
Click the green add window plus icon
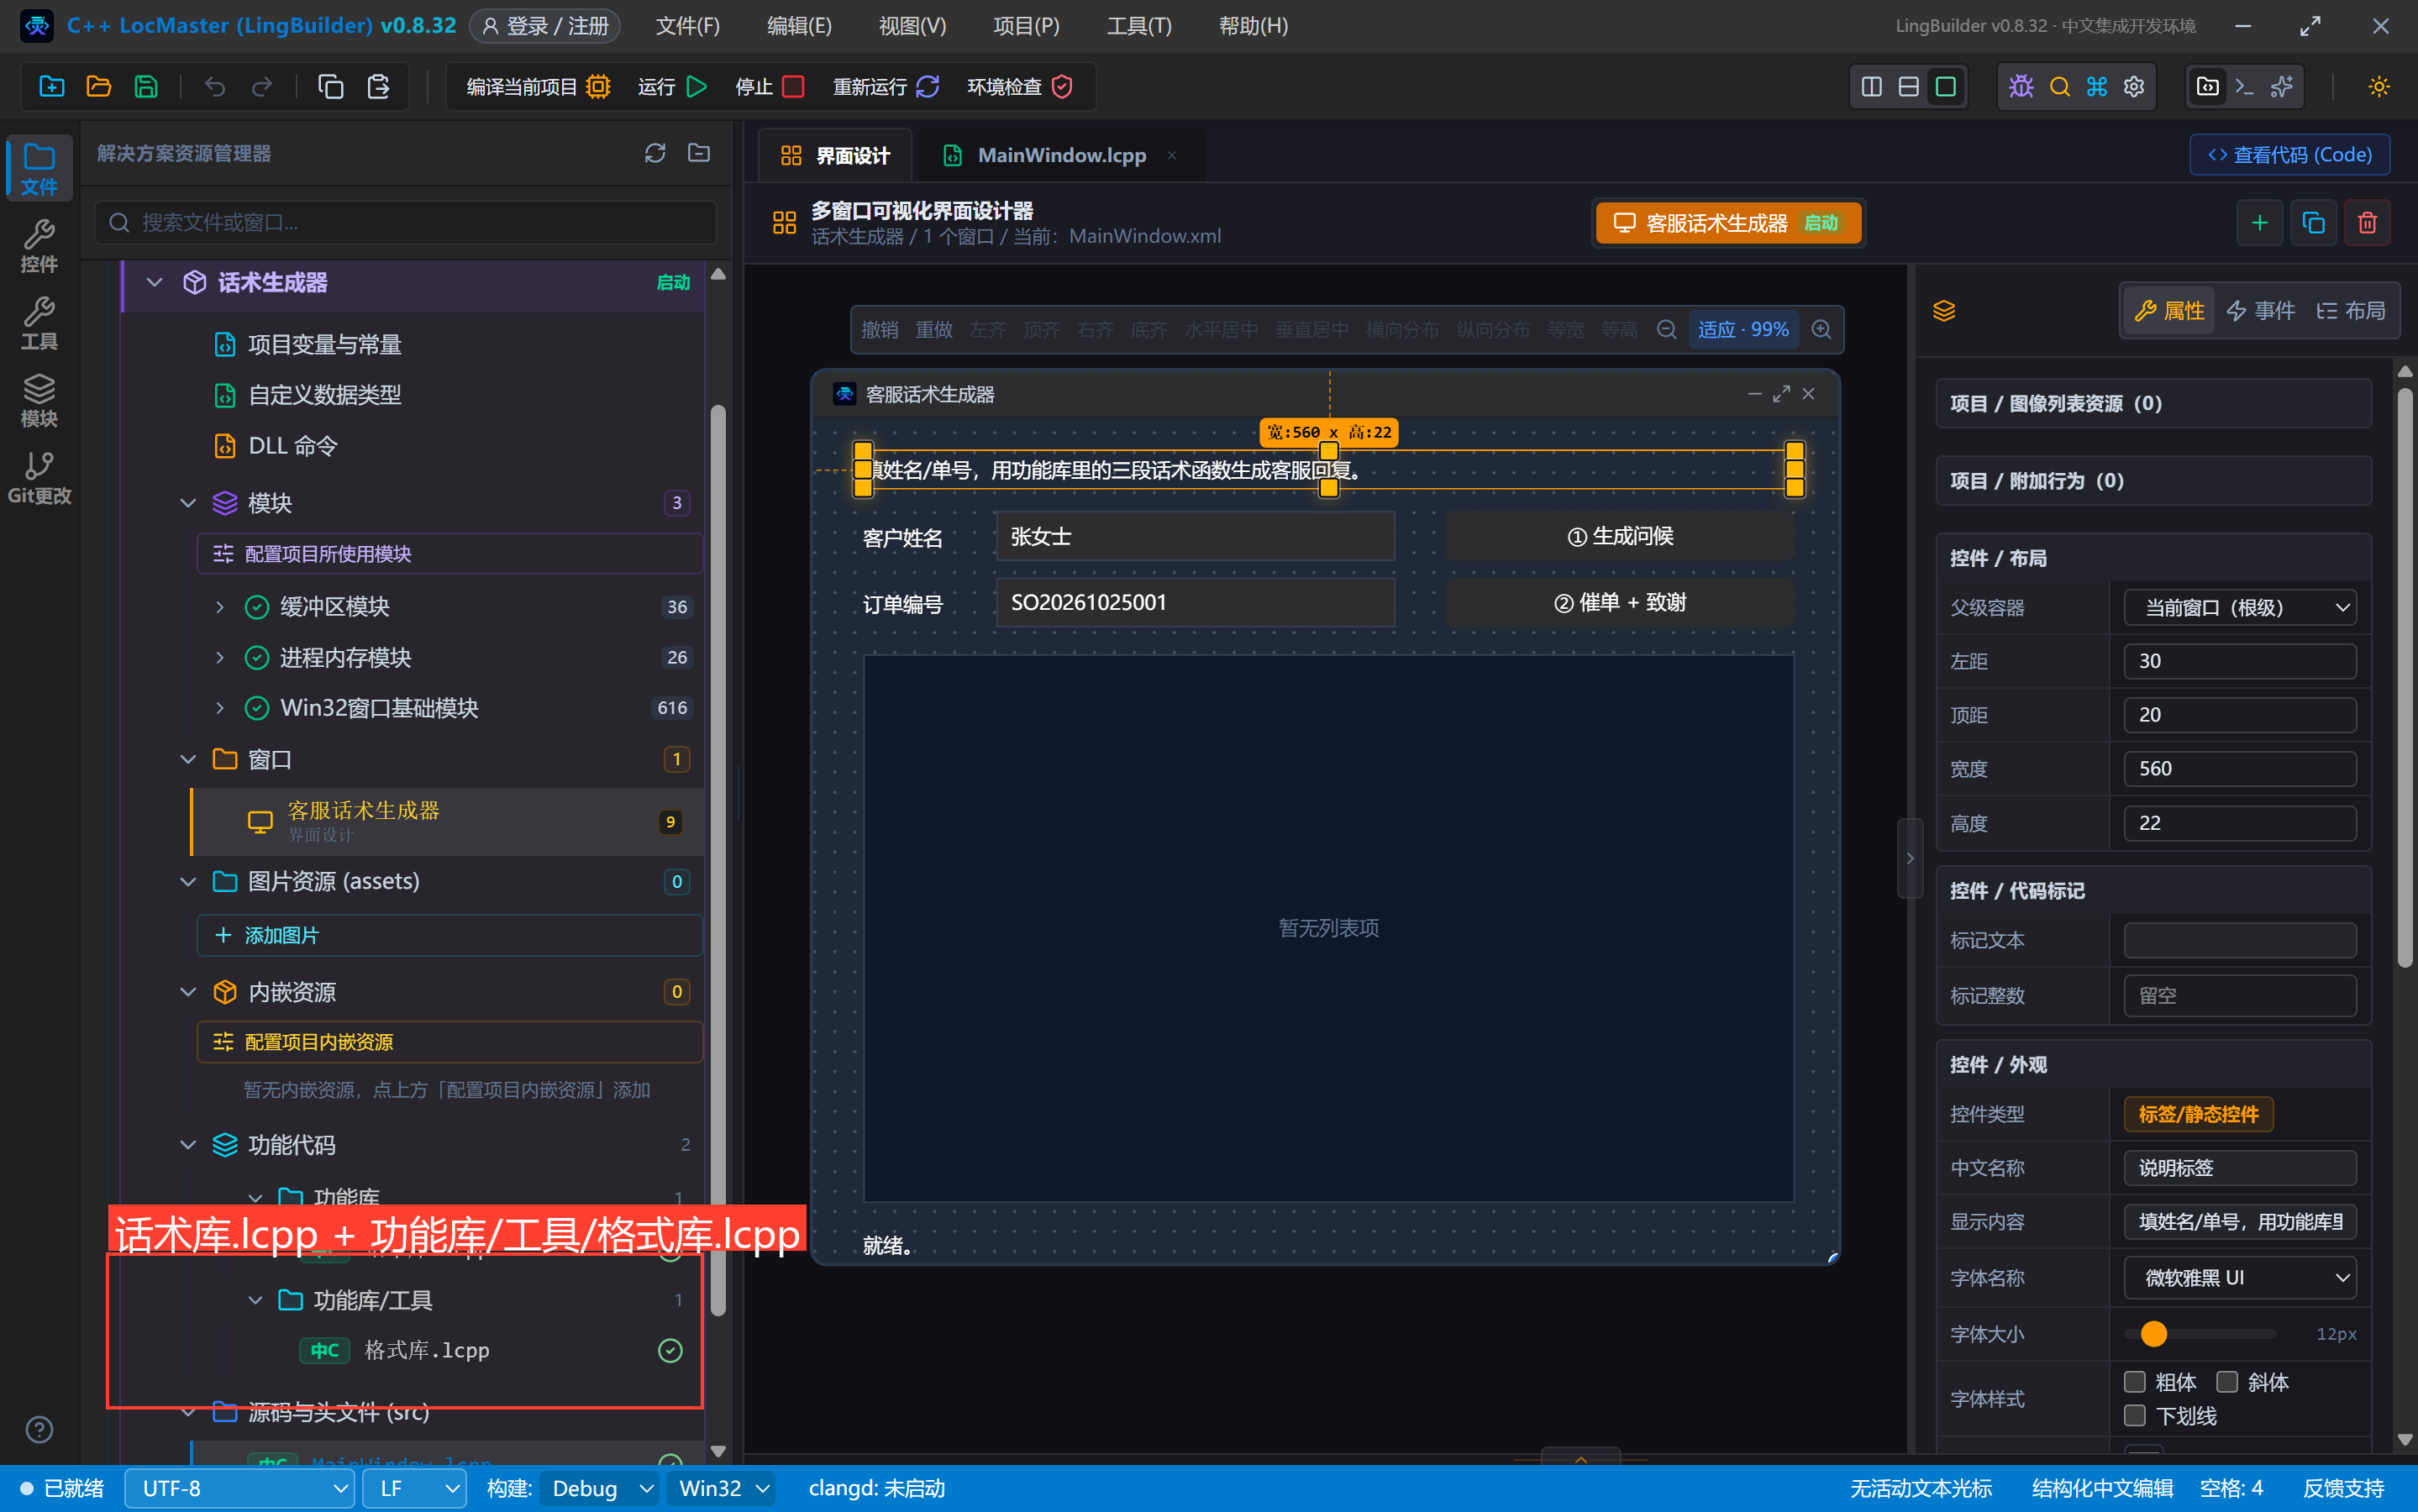pos(2259,223)
